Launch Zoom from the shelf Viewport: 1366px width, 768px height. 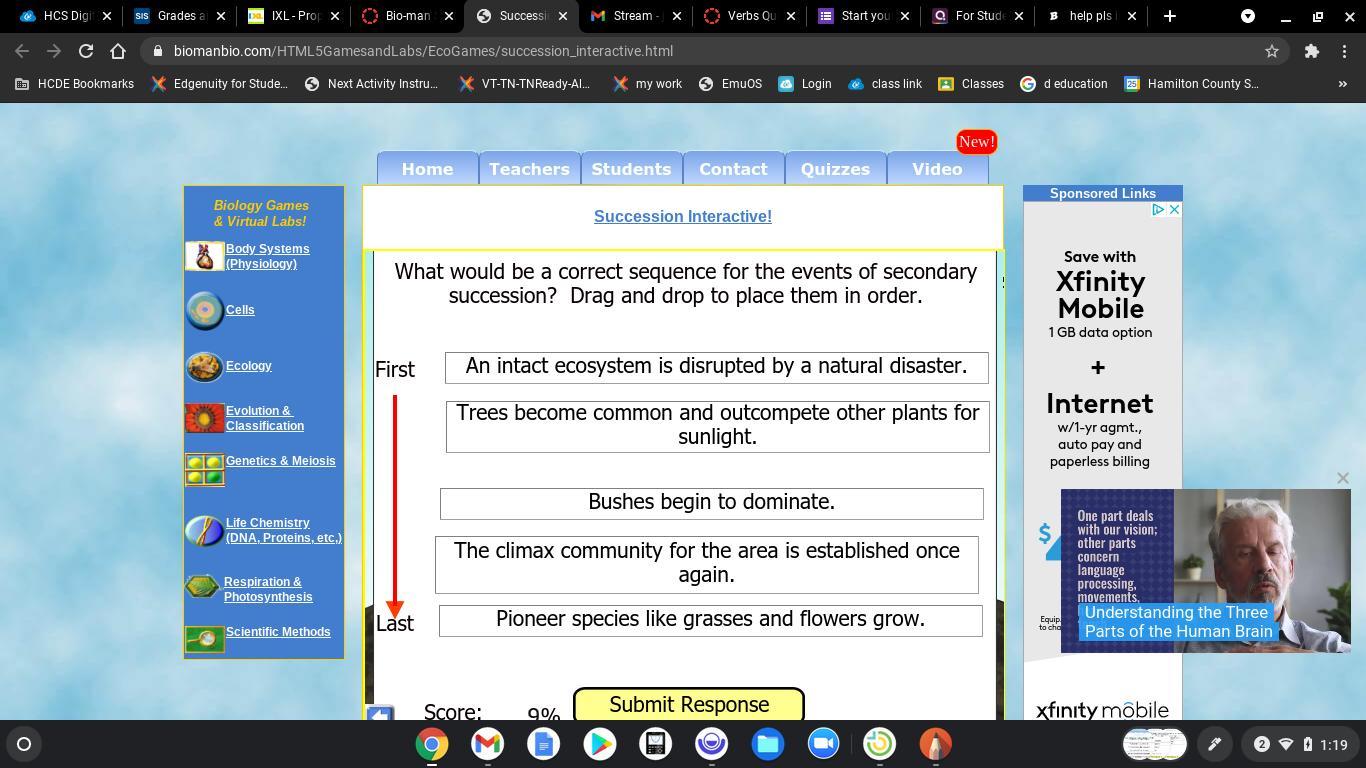pos(824,744)
